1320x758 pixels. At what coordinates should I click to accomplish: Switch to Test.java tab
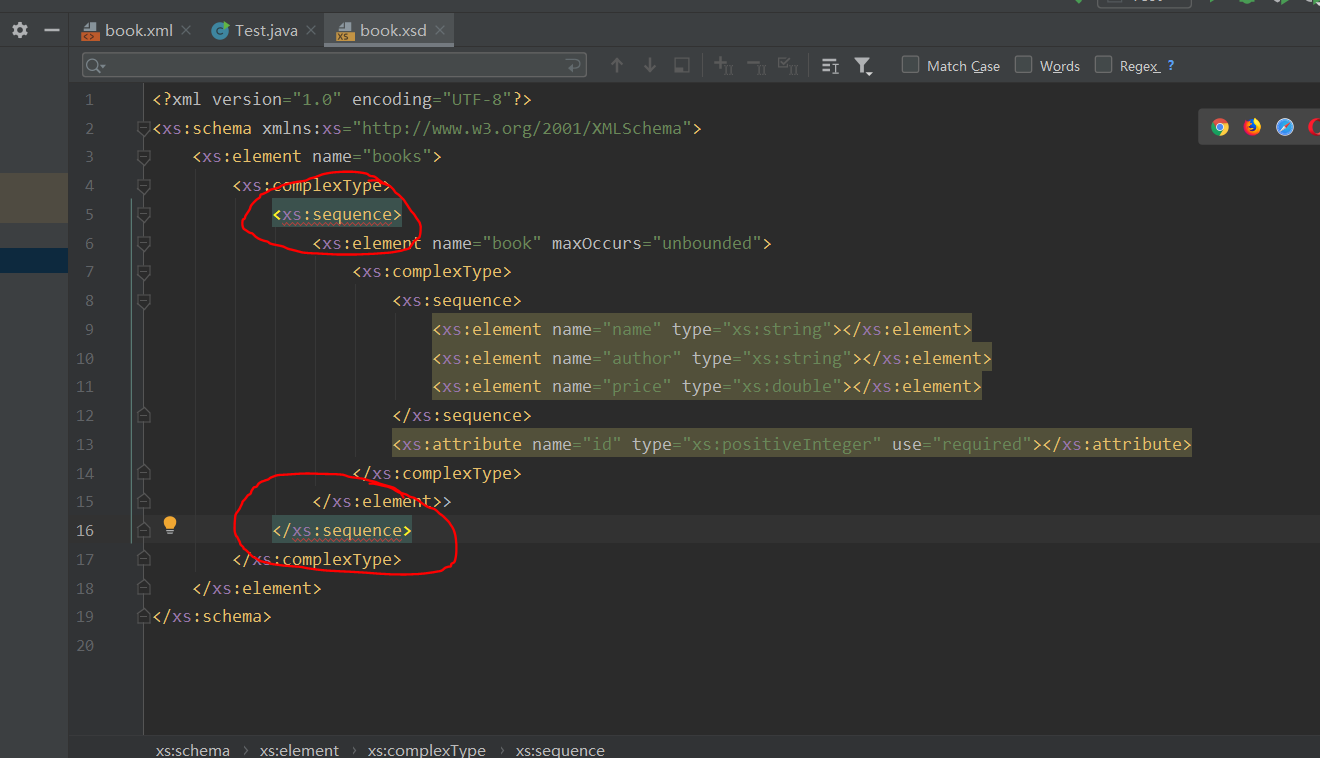266,31
